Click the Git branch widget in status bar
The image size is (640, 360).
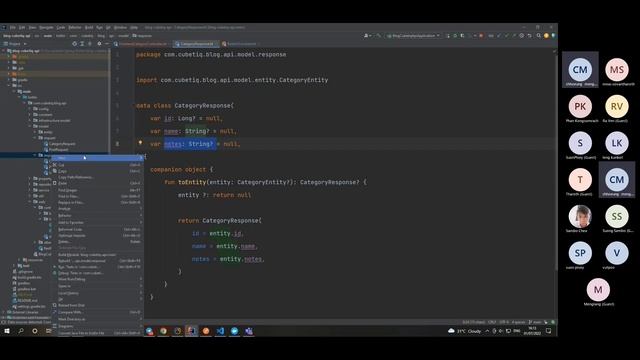pyautogui.click(x=535, y=322)
